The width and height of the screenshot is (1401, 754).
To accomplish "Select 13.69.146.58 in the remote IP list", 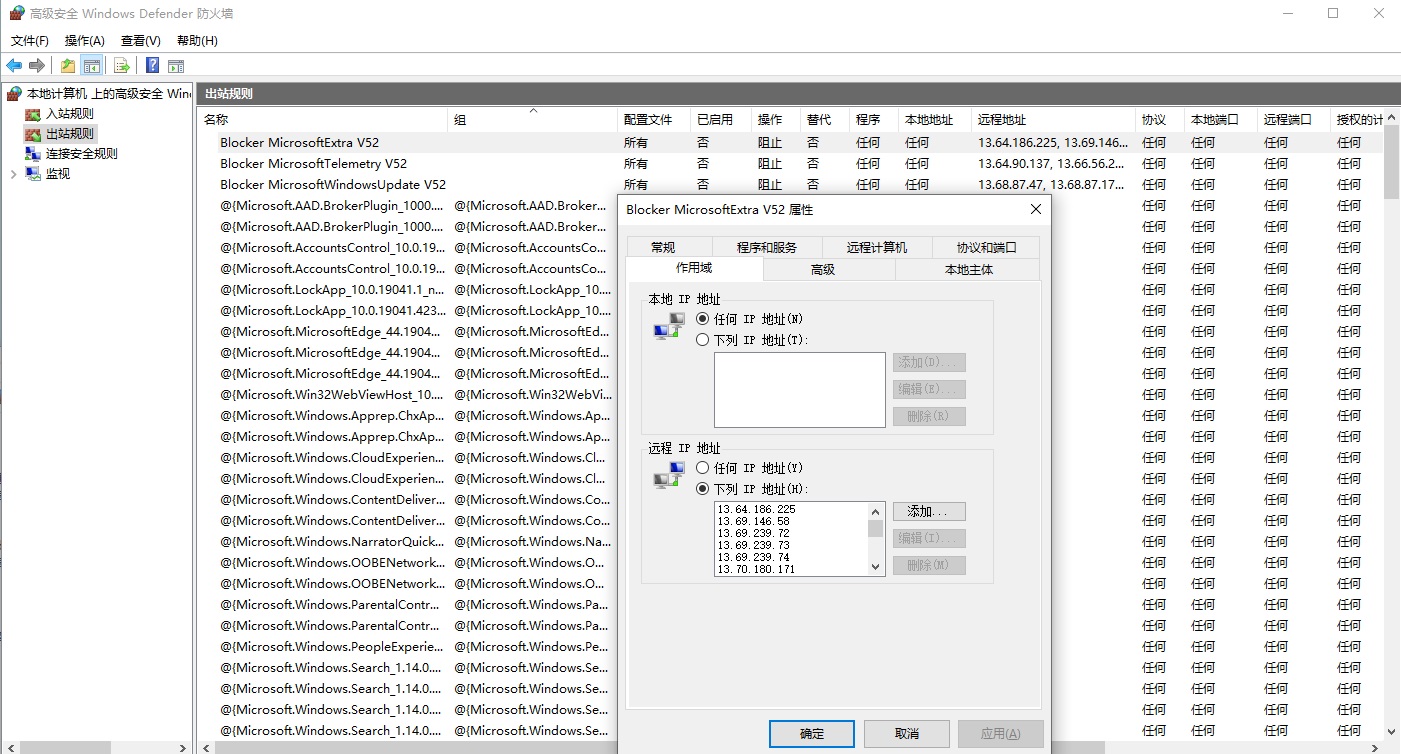I will [x=753, y=521].
